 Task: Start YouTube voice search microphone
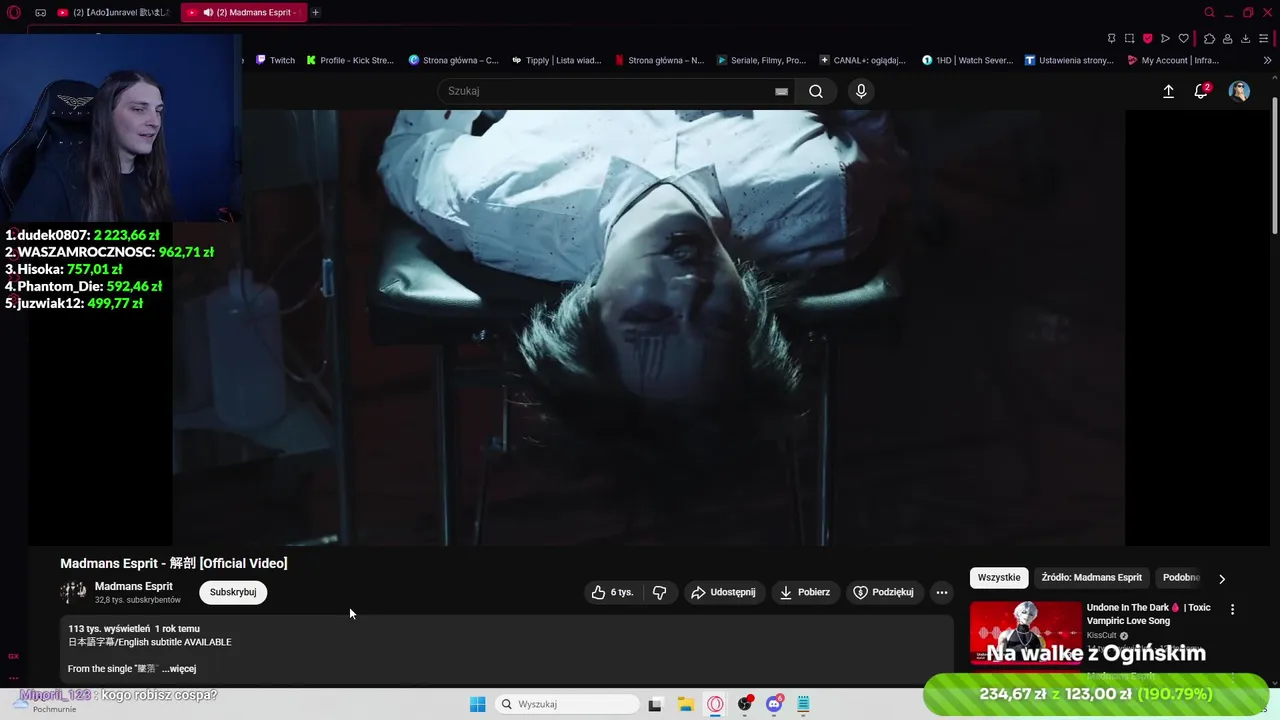click(x=861, y=91)
